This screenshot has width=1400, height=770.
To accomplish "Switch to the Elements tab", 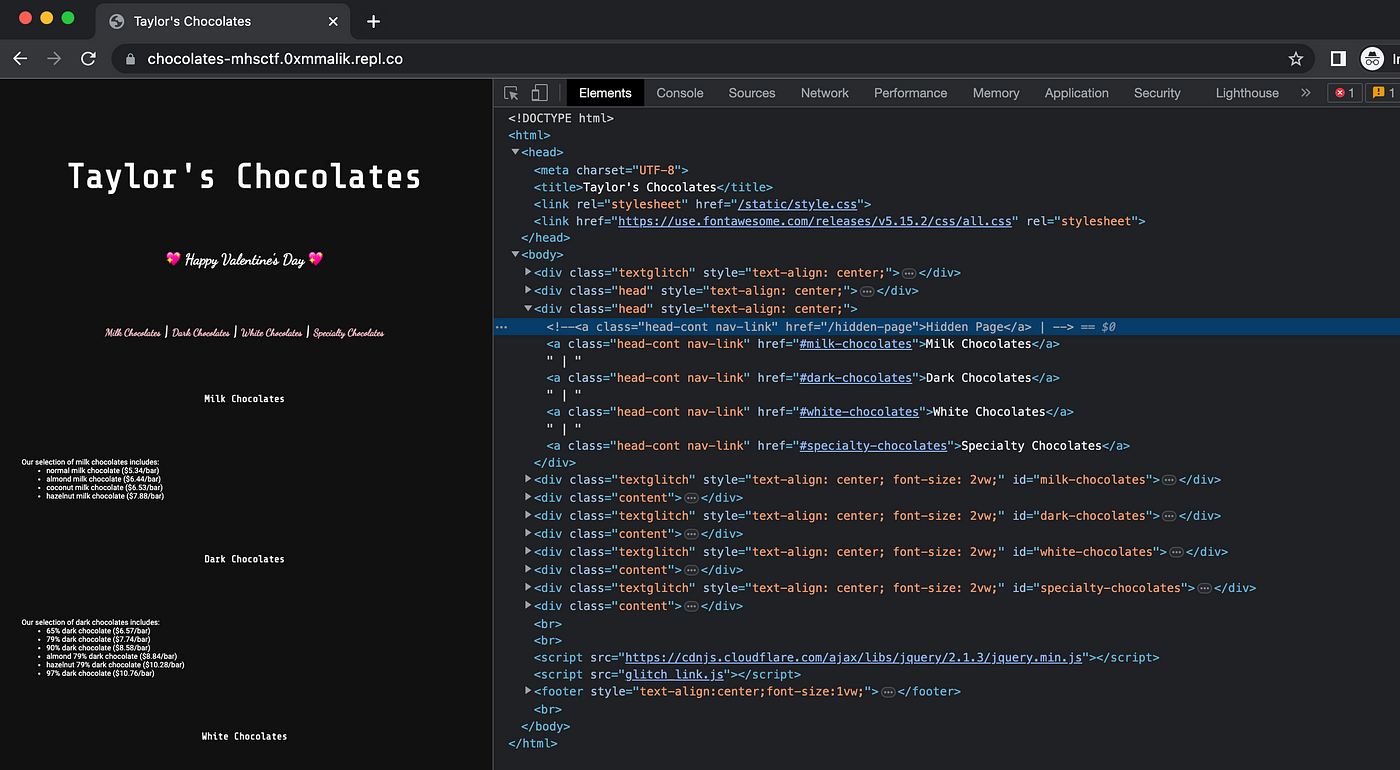I will tap(605, 93).
